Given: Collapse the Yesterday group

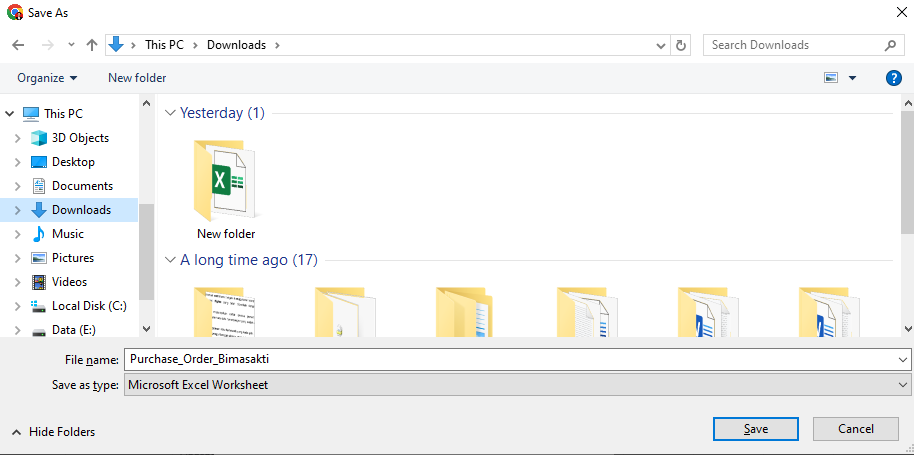Looking at the screenshot, I should point(170,113).
